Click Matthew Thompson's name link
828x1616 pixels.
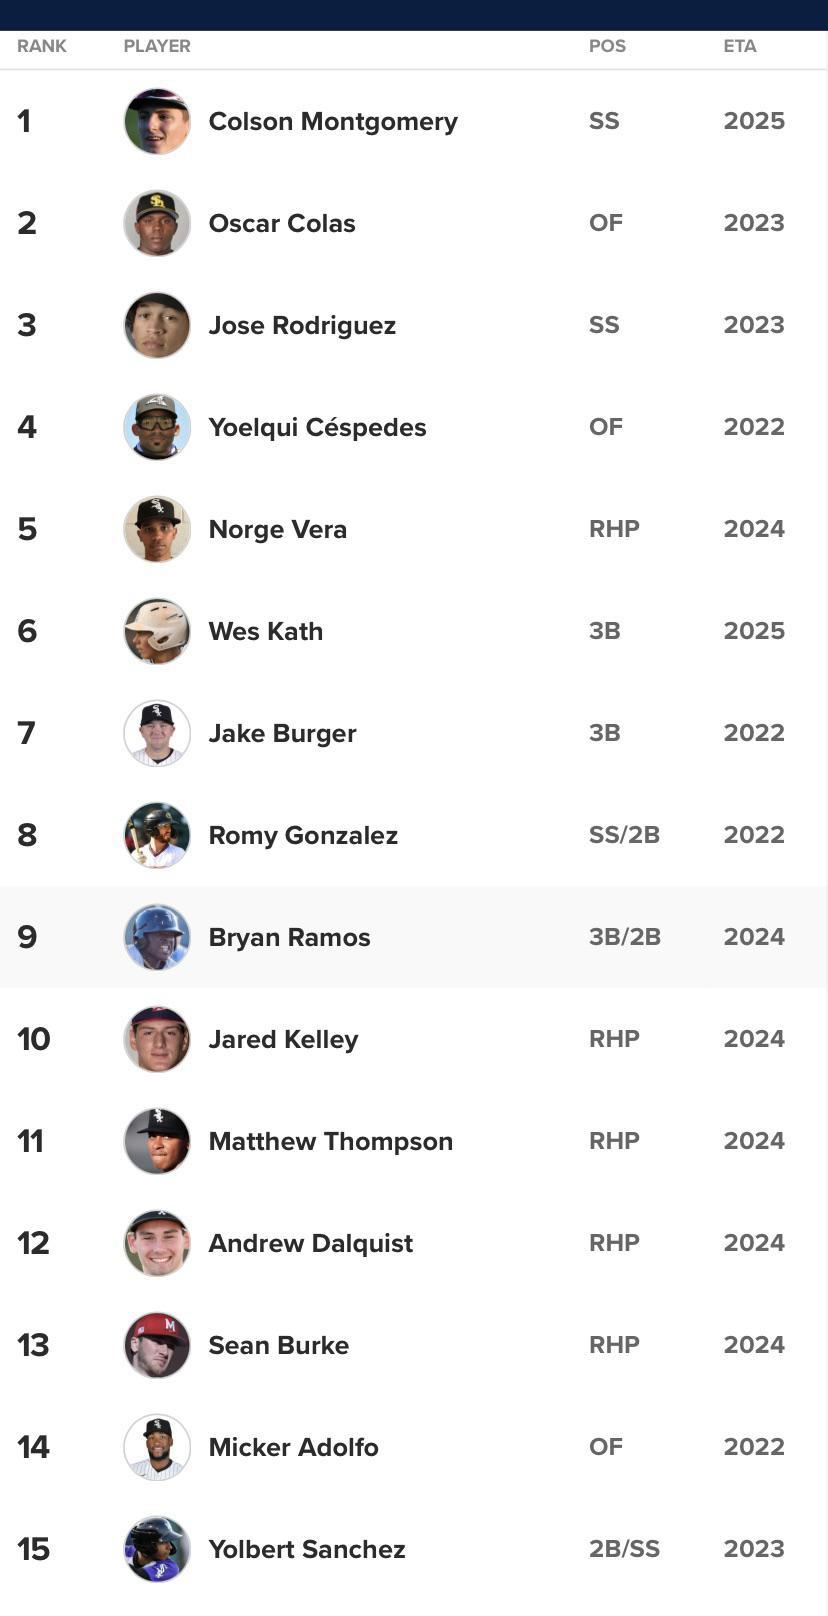coord(330,1141)
